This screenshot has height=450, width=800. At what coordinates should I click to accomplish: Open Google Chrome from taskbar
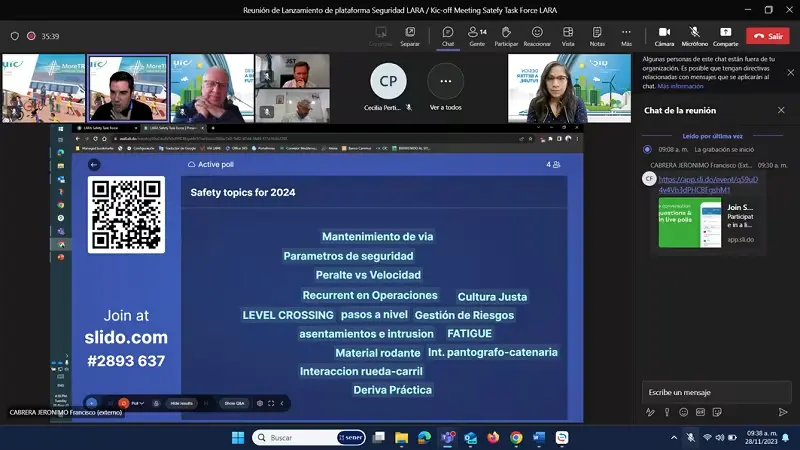point(516,438)
